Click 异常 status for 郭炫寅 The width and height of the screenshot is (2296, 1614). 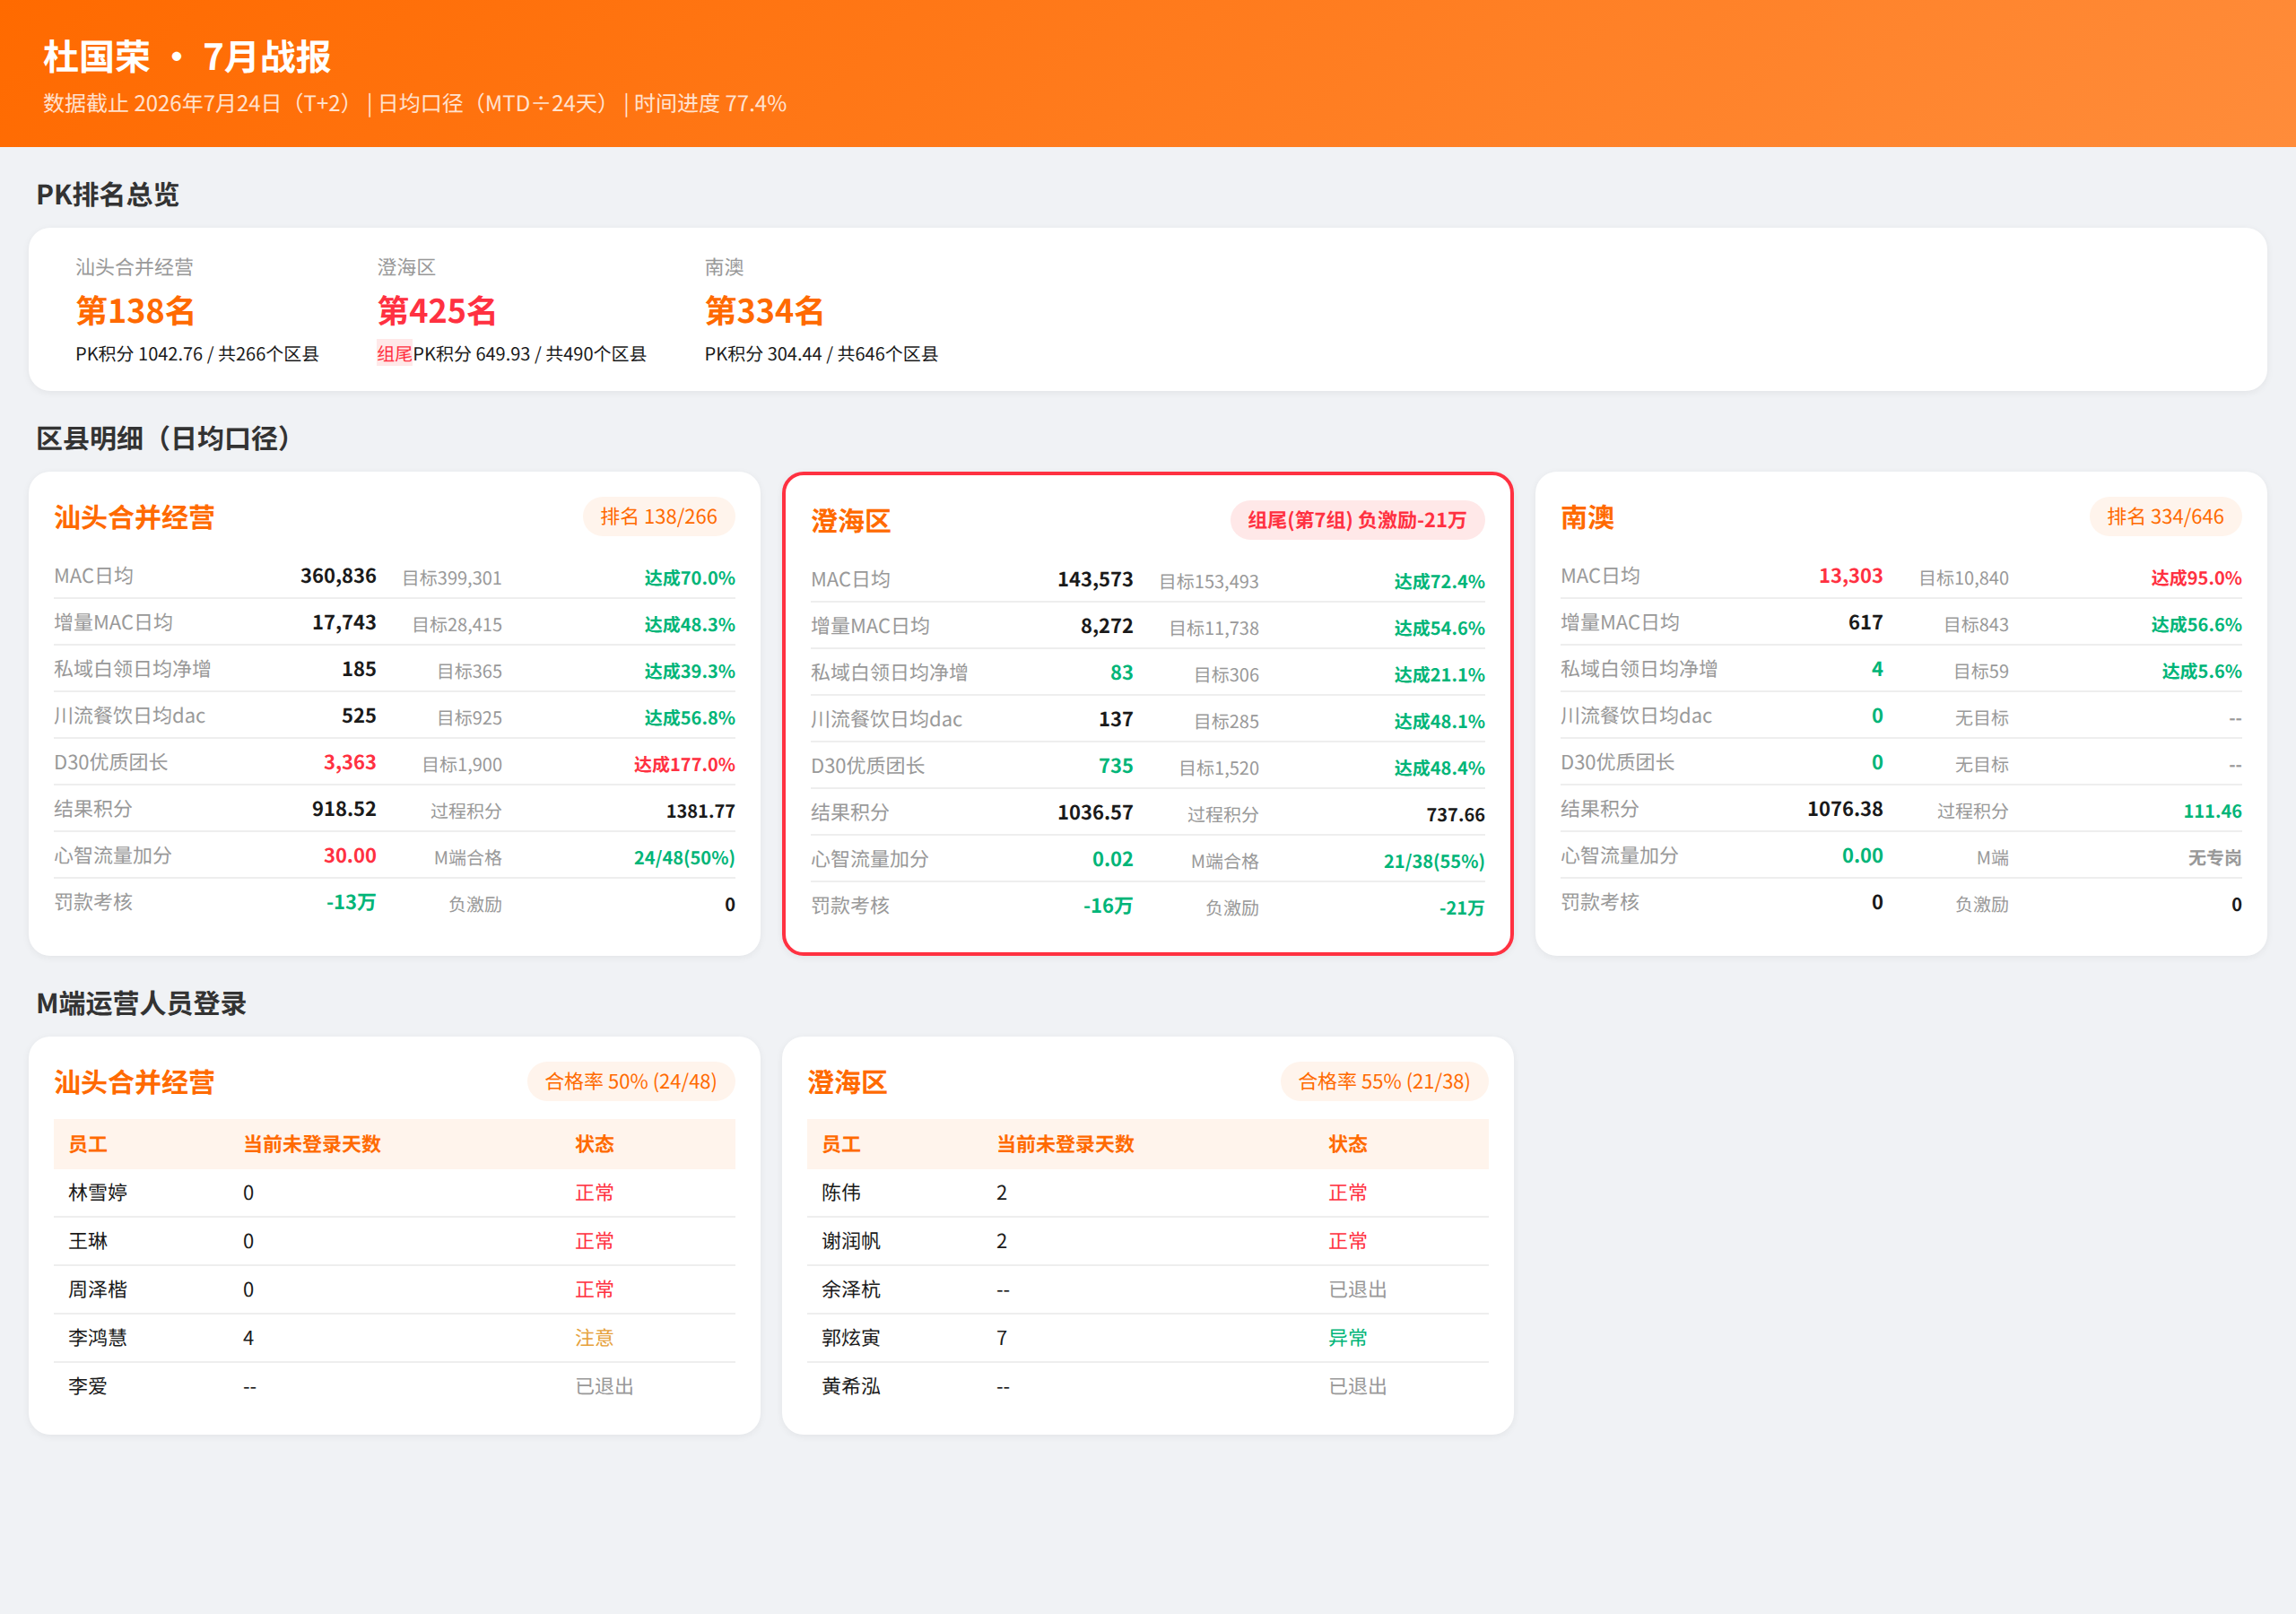click(1347, 1338)
